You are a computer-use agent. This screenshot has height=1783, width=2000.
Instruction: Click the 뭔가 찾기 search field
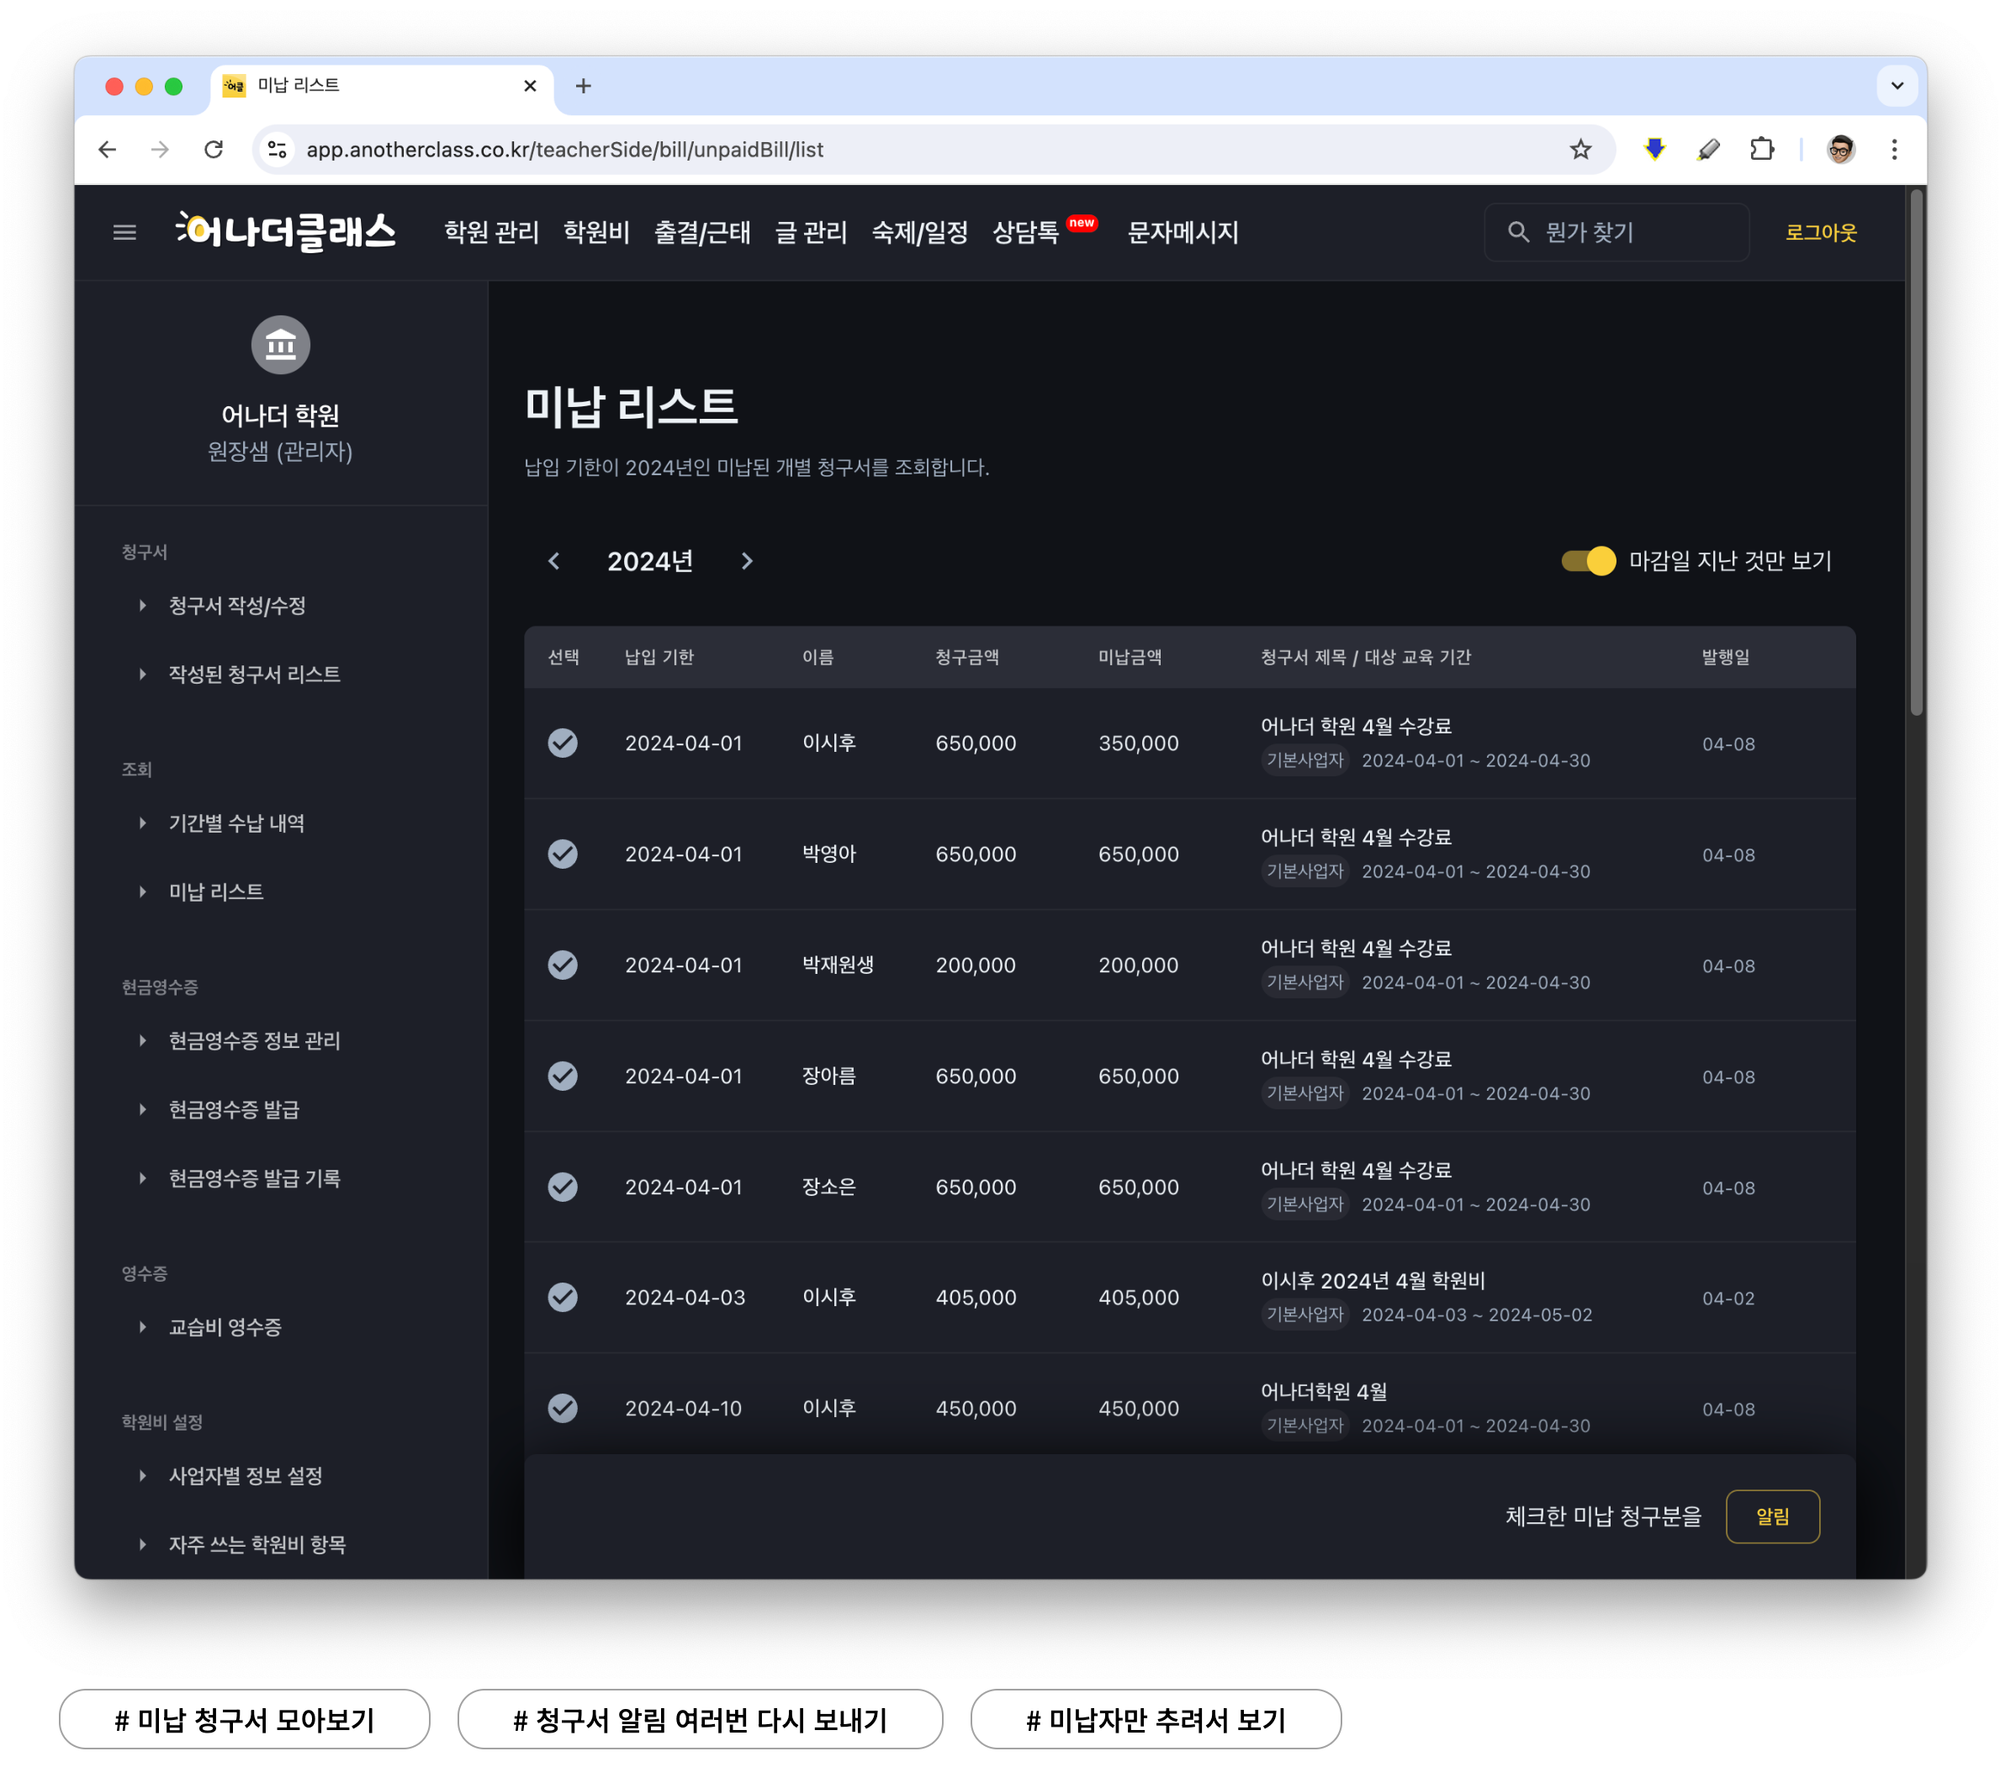pyautogui.click(x=1616, y=232)
